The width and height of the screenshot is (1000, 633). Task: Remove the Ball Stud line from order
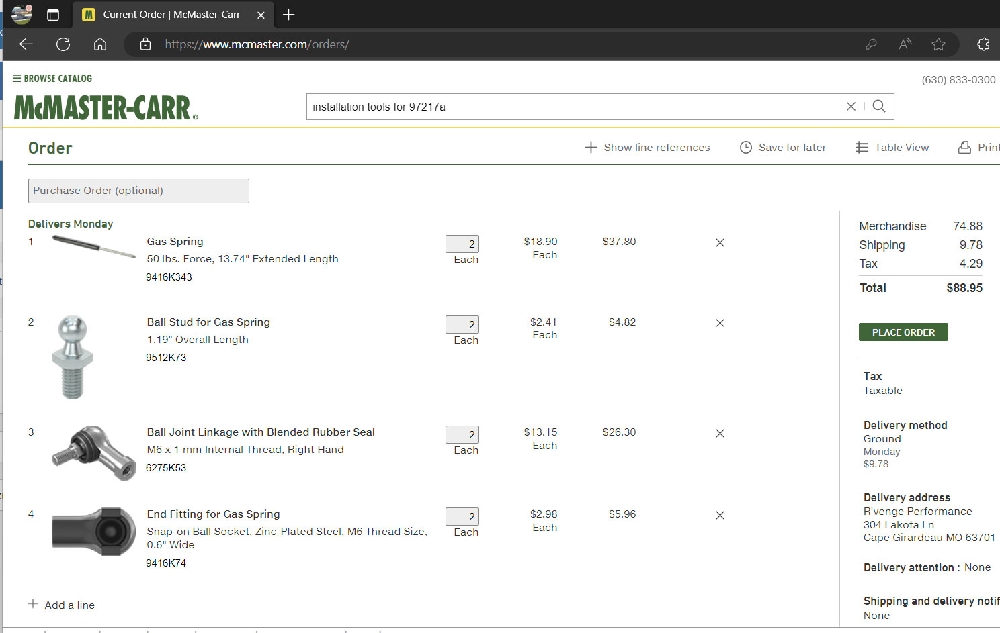[719, 323]
